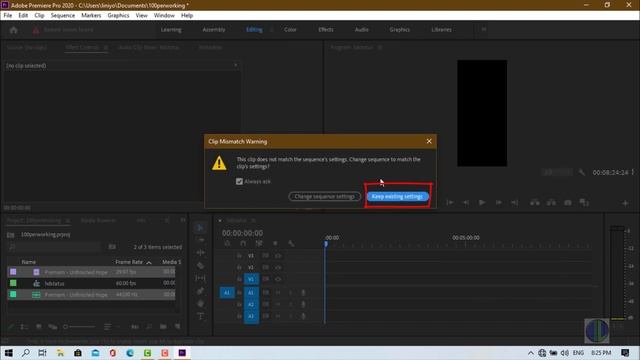Image resolution: width=640 pixels, height=360 pixels.
Task: Switch to the Color workspace tab
Action: (290, 29)
